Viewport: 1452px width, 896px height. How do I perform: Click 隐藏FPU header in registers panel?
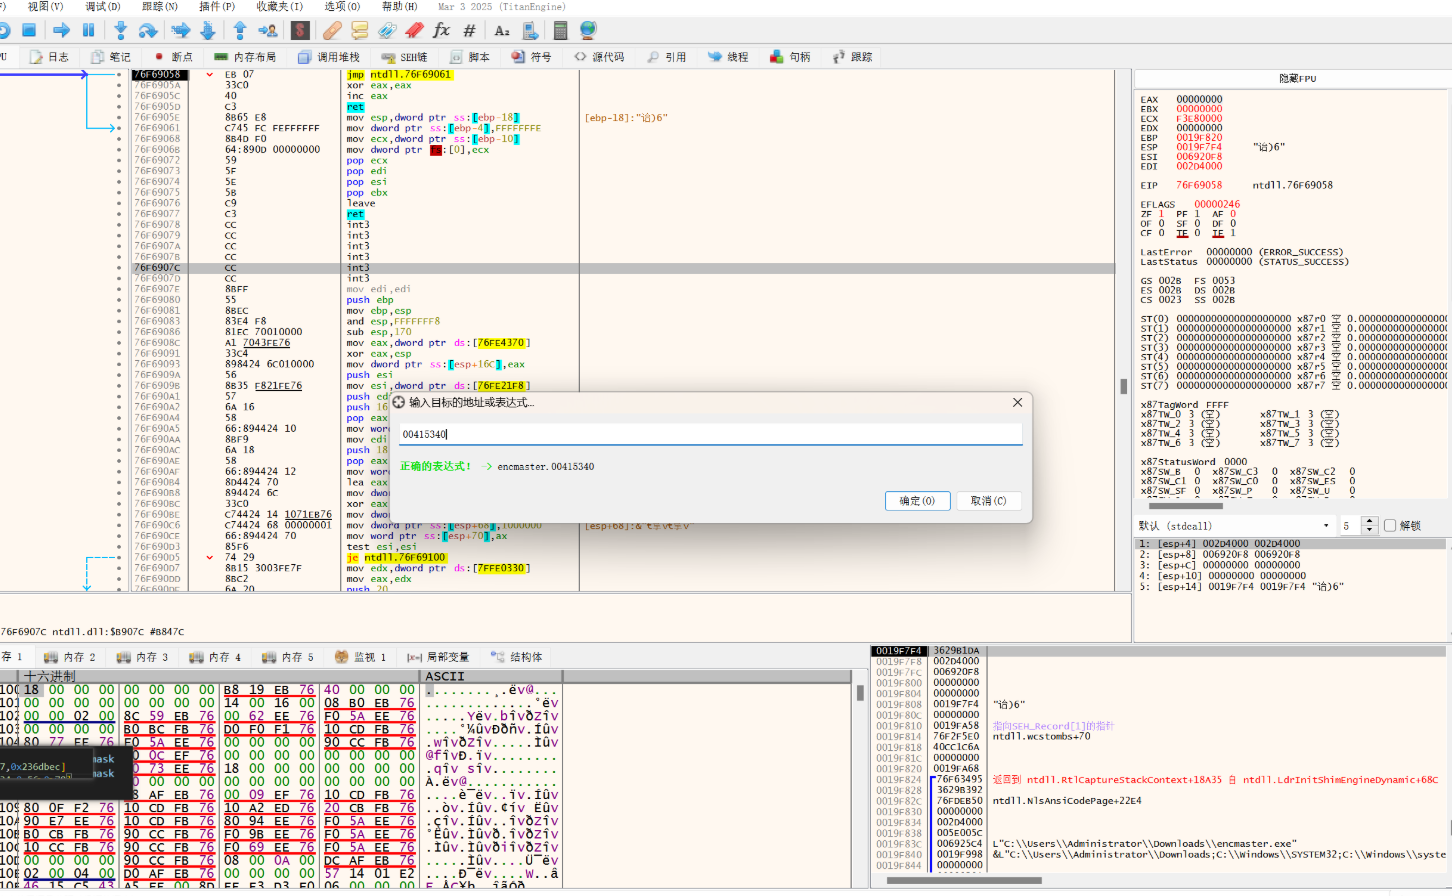pyautogui.click(x=1297, y=78)
